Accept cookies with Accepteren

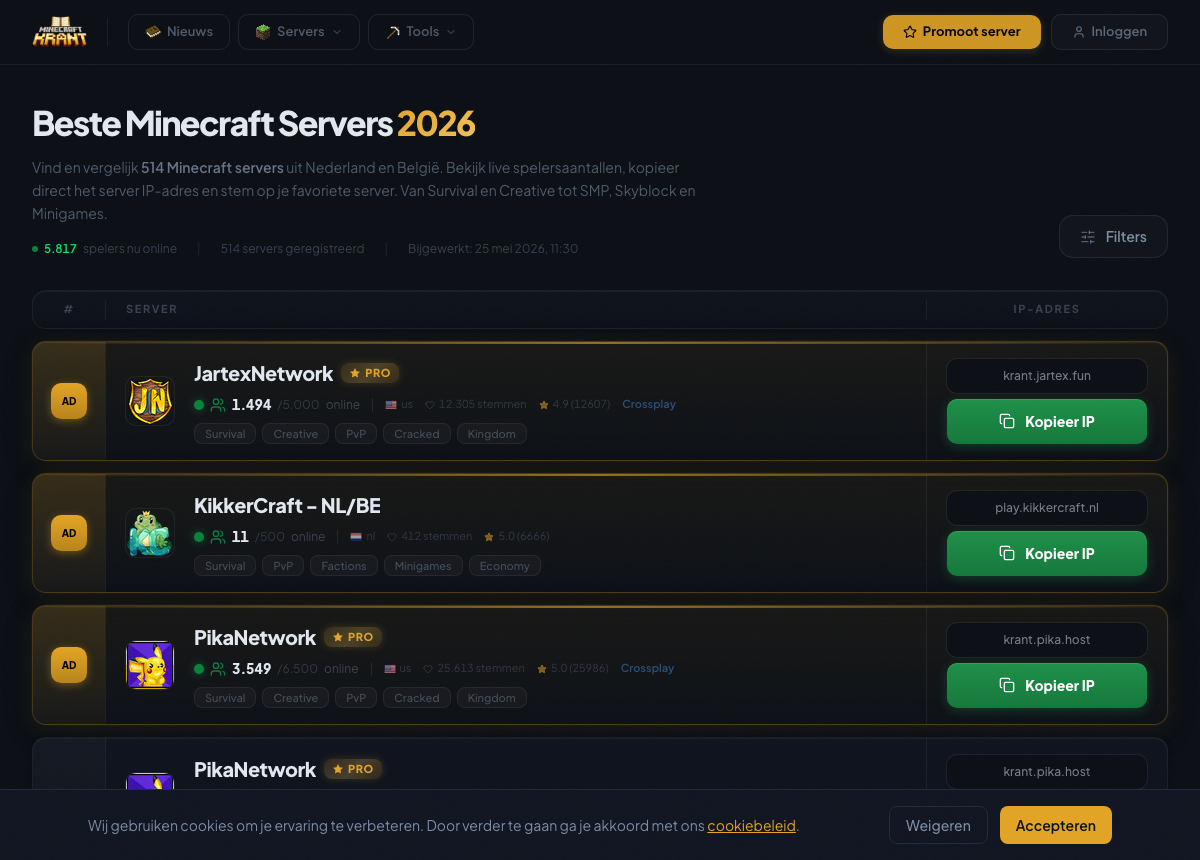point(1056,825)
